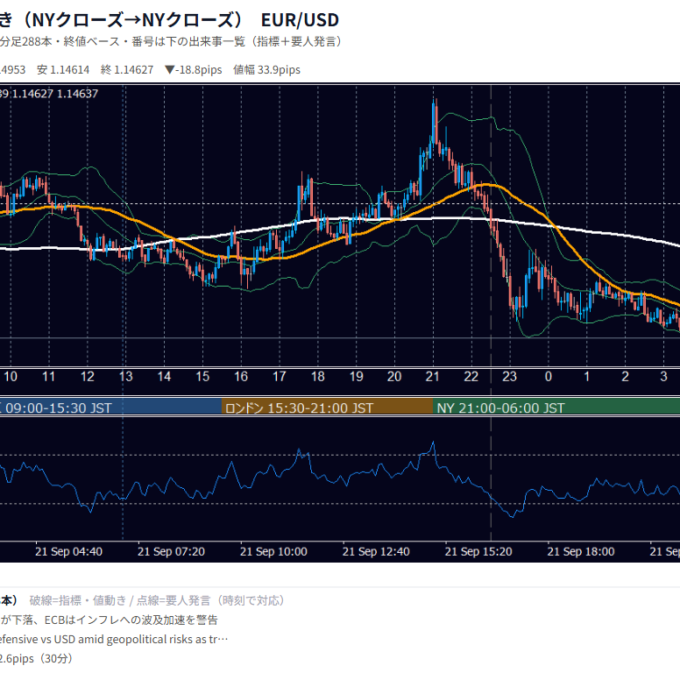Click hour label 23 on the time axis
Screen dimensions: 680x680
coord(510,376)
